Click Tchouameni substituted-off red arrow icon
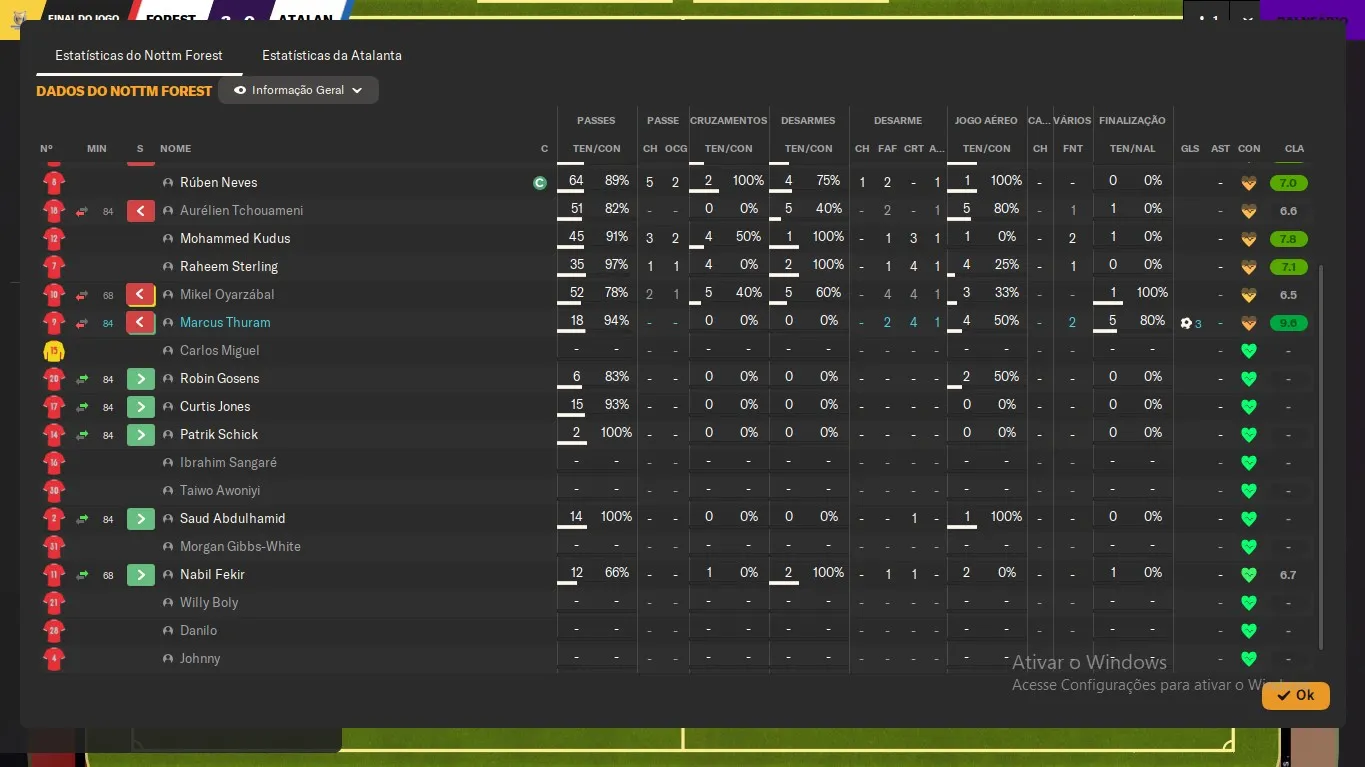The image size is (1365, 767). 140,211
